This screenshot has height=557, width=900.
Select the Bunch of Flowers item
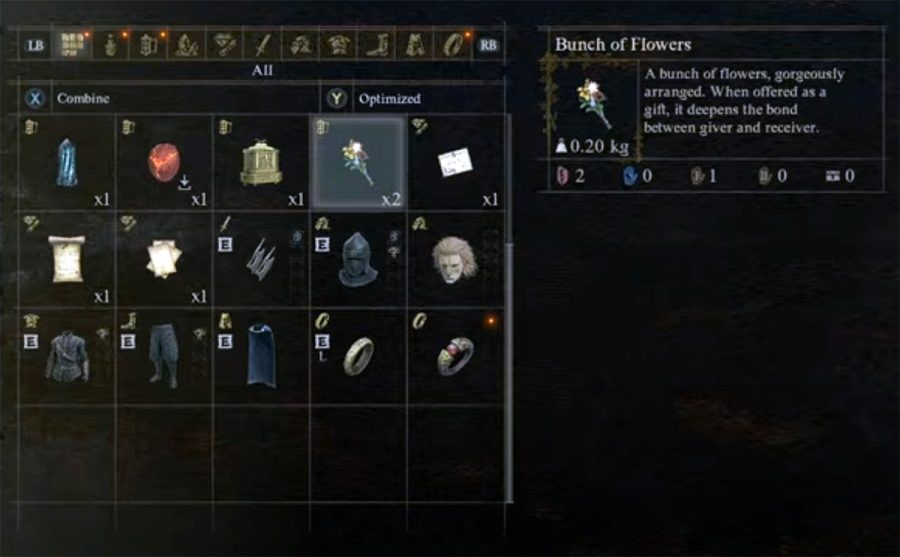[359, 163]
